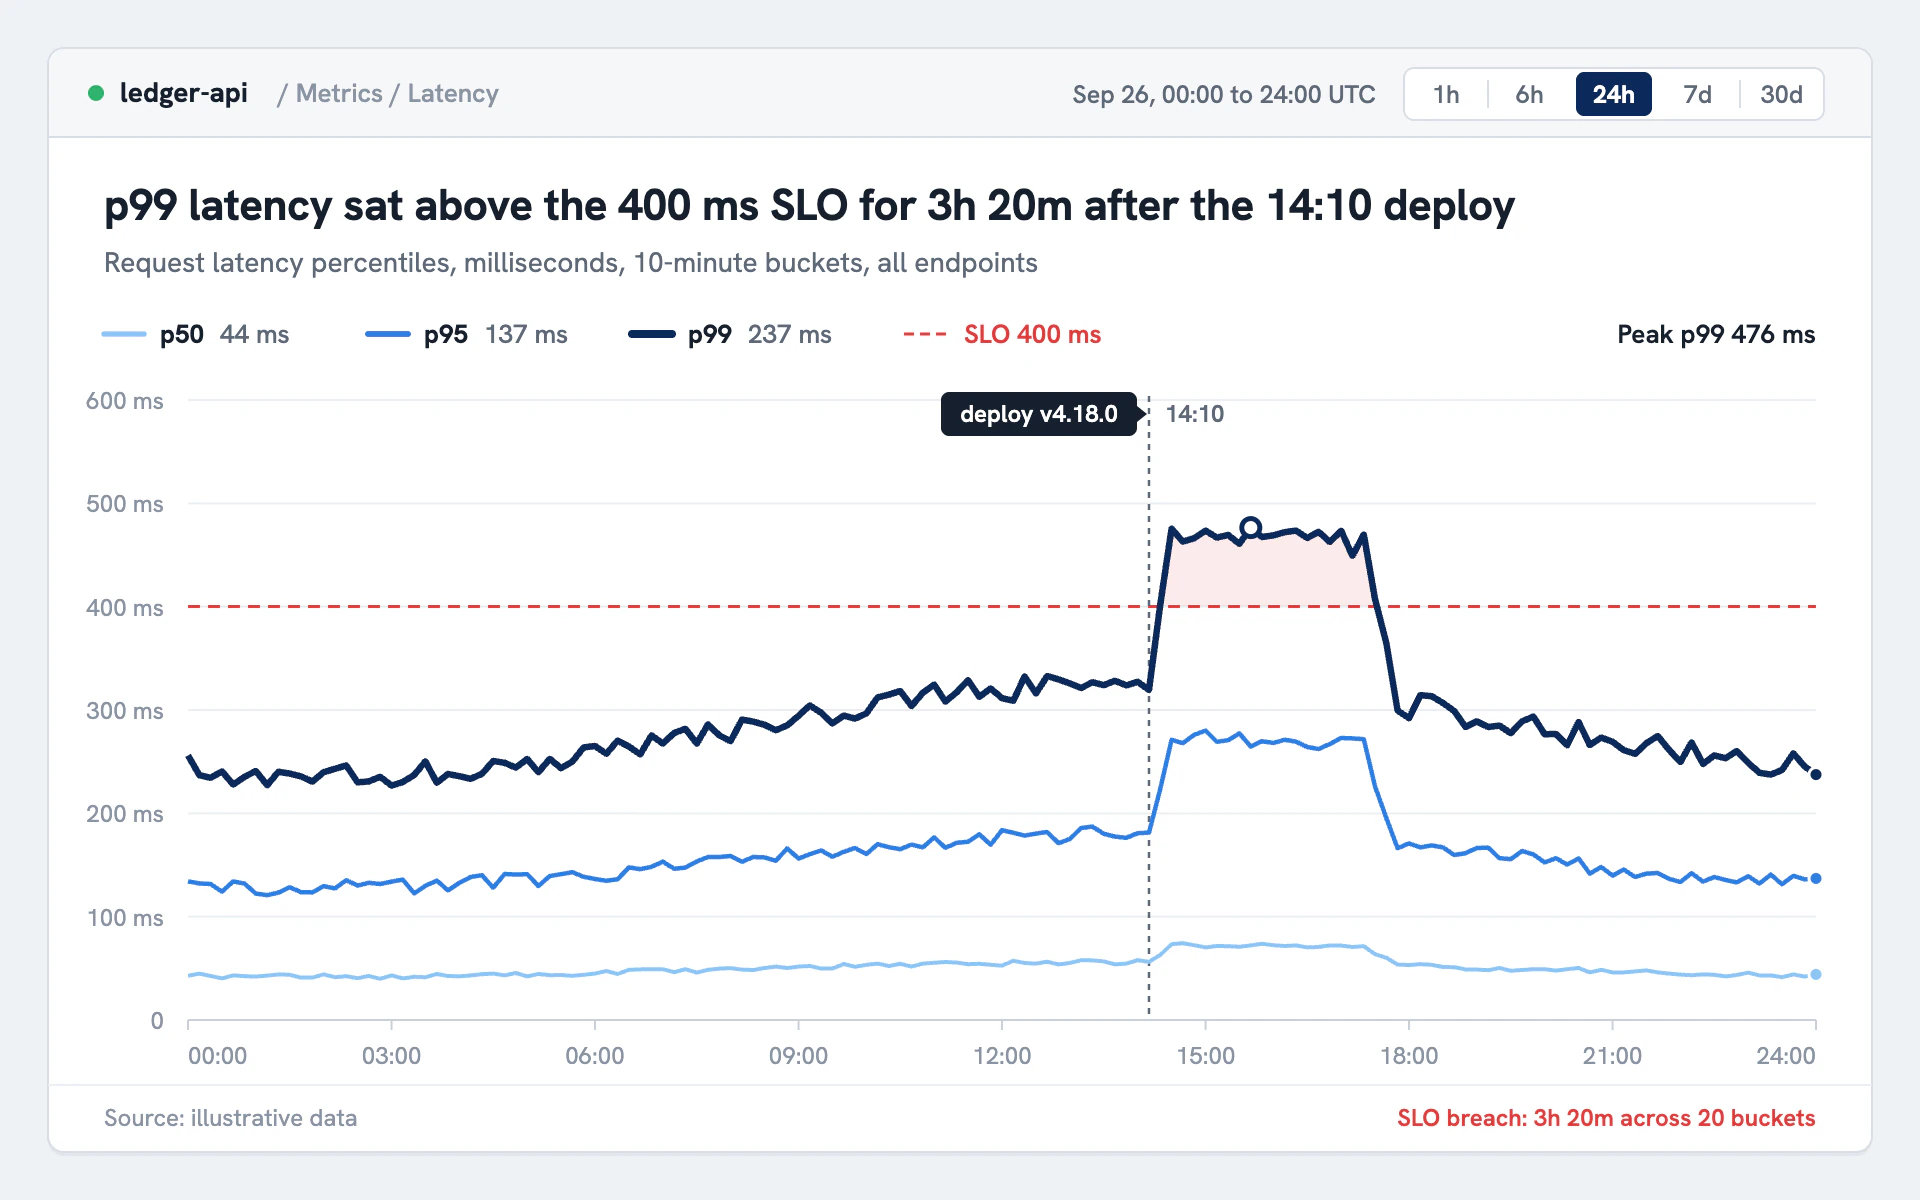This screenshot has width=1920, height=1200.
Task: Click the 06:00 x-axis label
Action: click(595, 1056)
